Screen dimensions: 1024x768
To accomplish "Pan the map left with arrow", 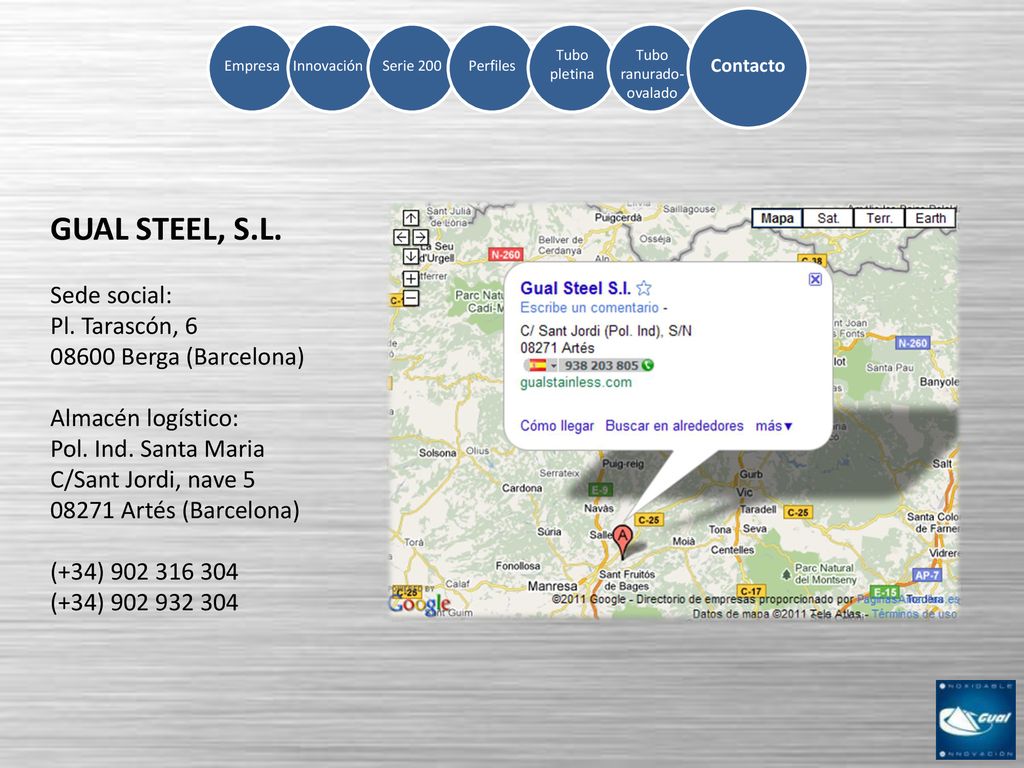I will (402, 237).
